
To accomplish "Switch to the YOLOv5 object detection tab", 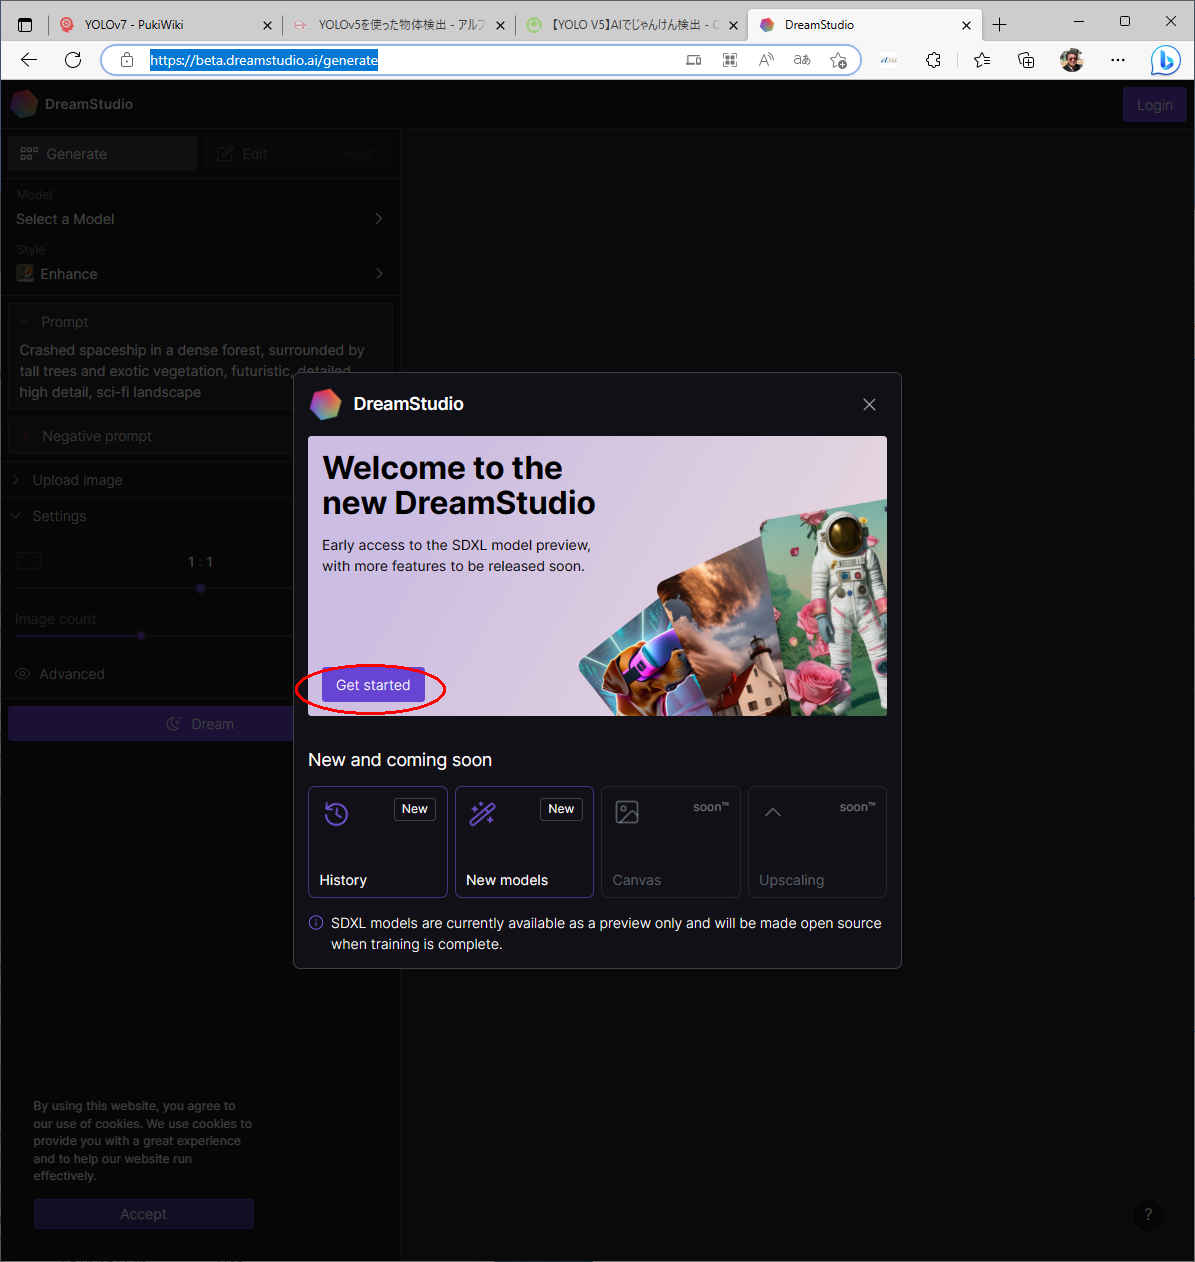I will (401, 25).
